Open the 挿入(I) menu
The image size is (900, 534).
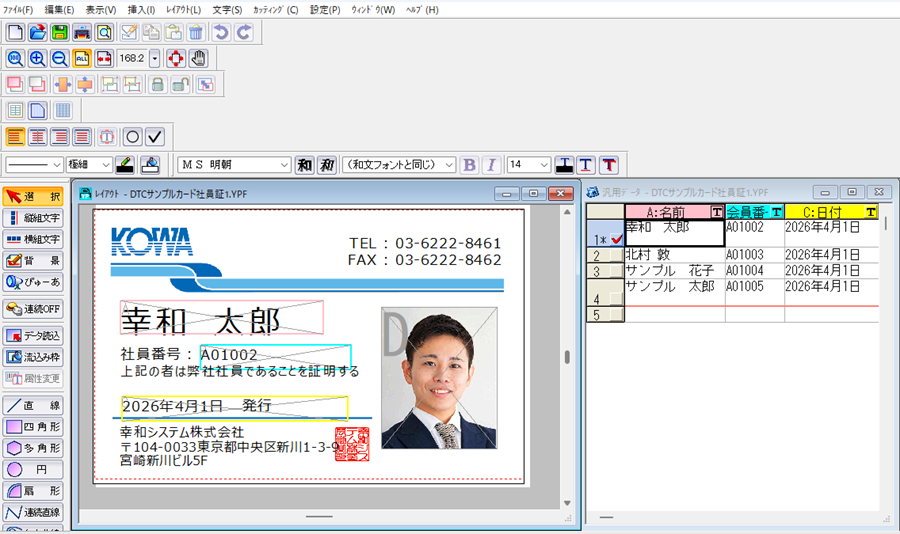tap(141, 10)
